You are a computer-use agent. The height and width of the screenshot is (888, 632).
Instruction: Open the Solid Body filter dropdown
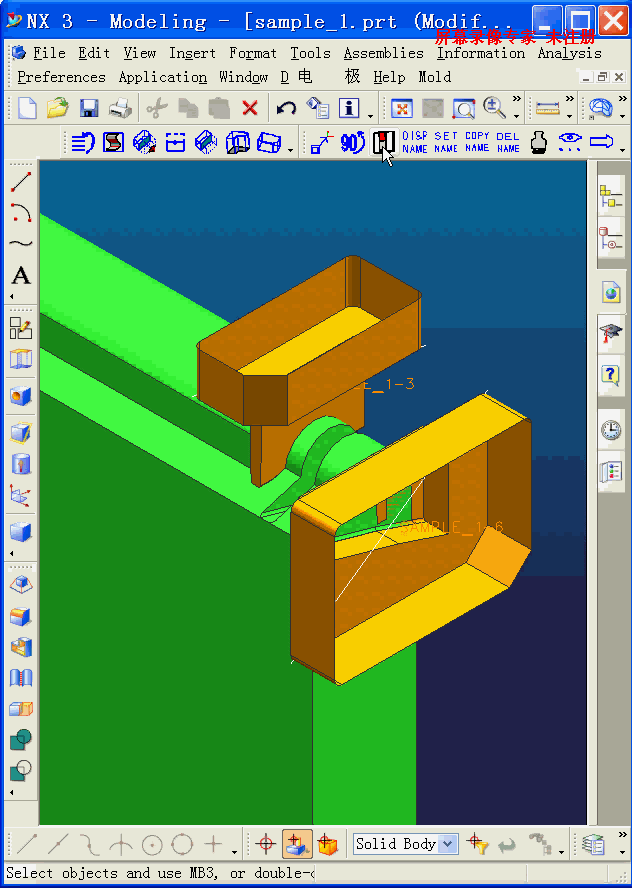click(405, 844)
